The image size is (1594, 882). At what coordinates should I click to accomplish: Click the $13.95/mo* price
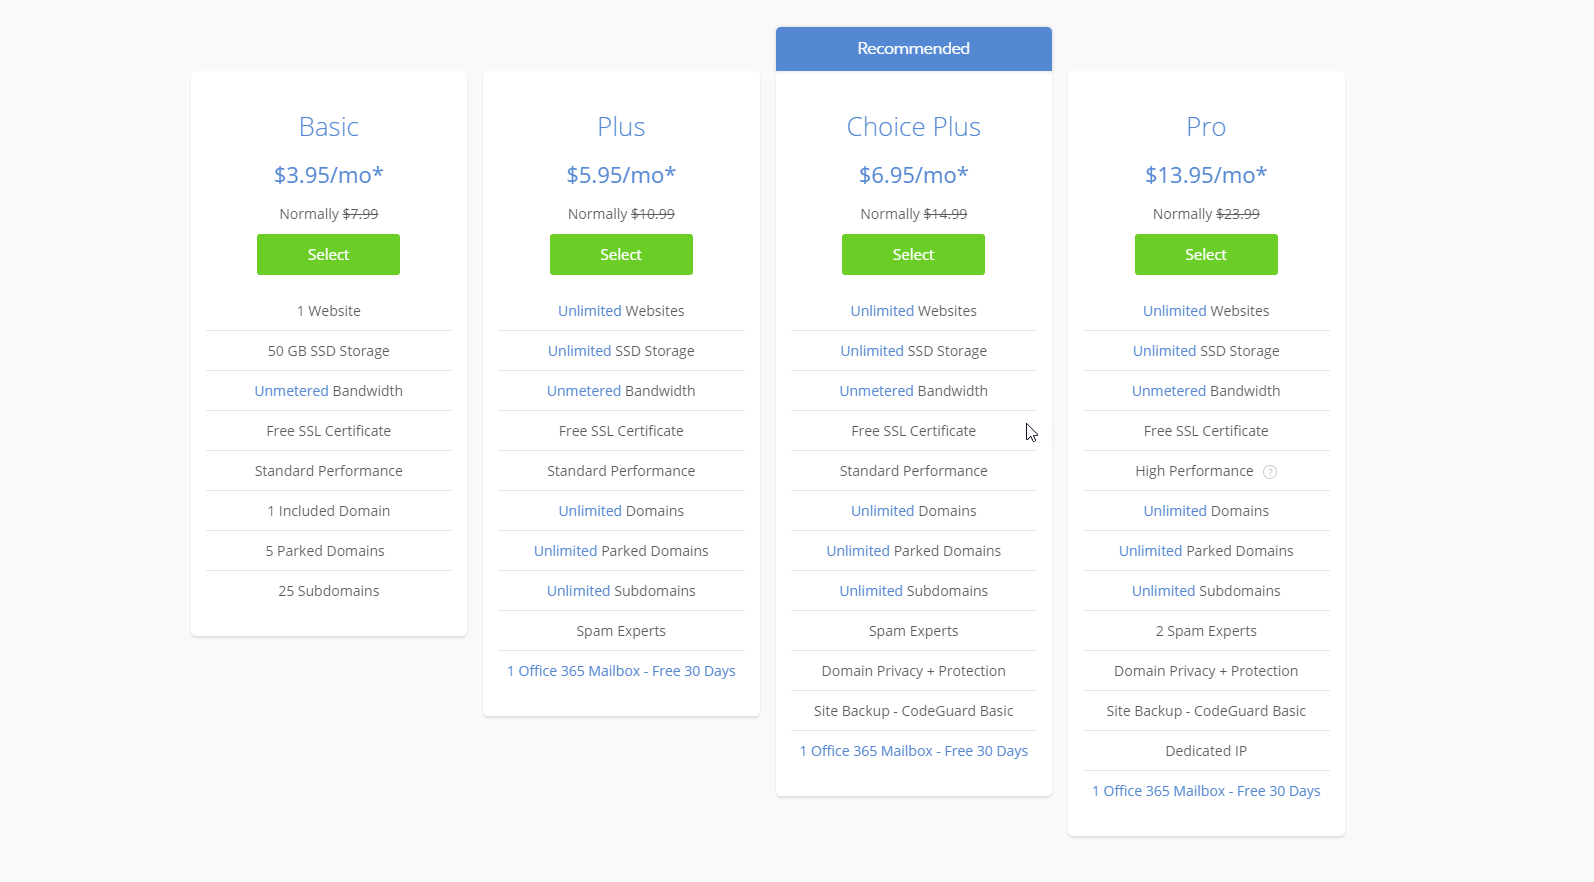coord(1206,175)
